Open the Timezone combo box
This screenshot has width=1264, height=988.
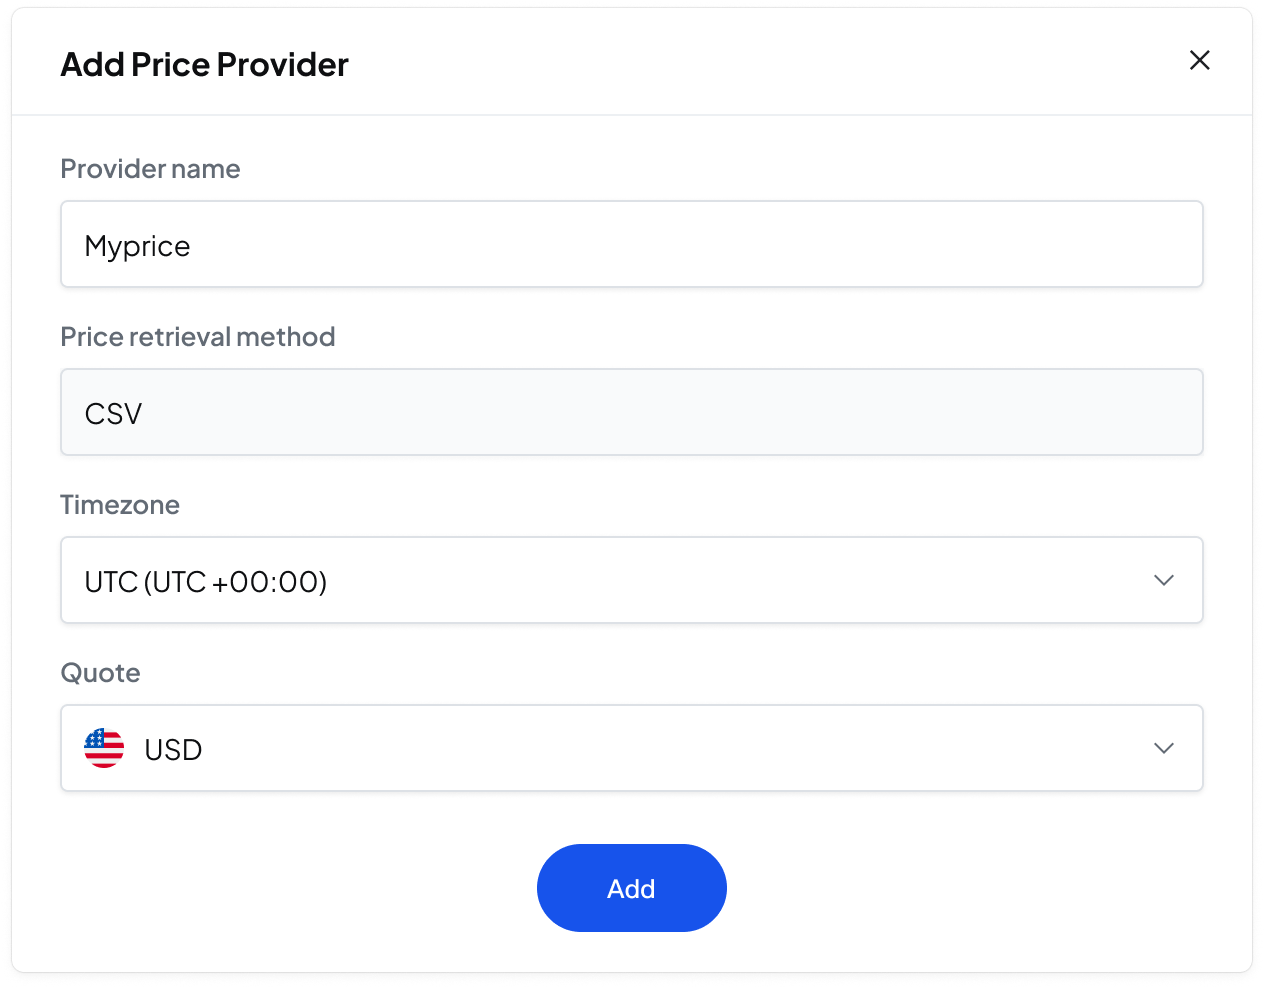coord(631,580)
